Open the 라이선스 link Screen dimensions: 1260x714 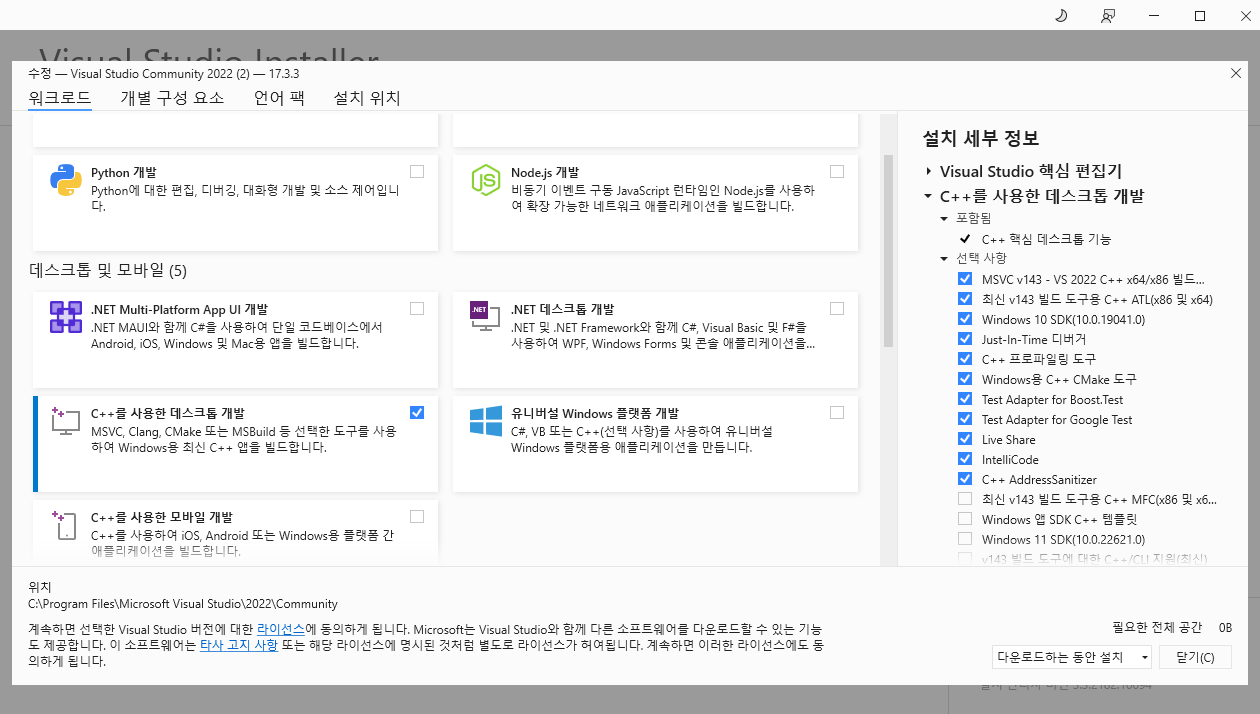pyautogui.click(x=281, y=629)
